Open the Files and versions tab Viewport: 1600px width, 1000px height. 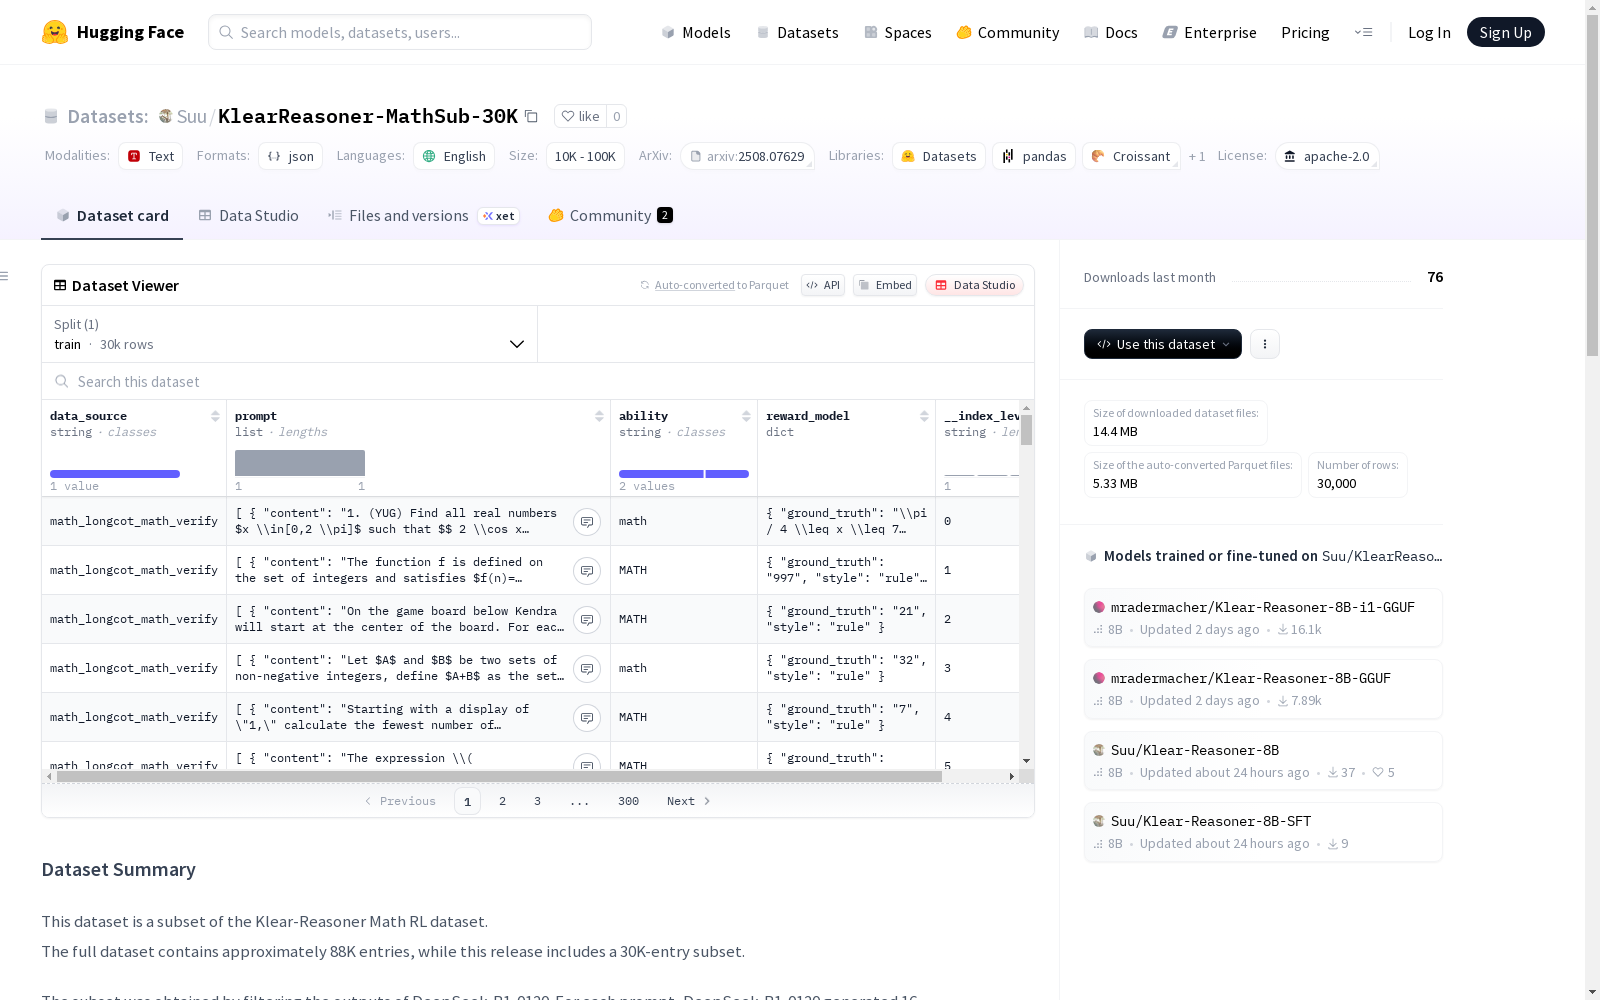pos(423,216)
